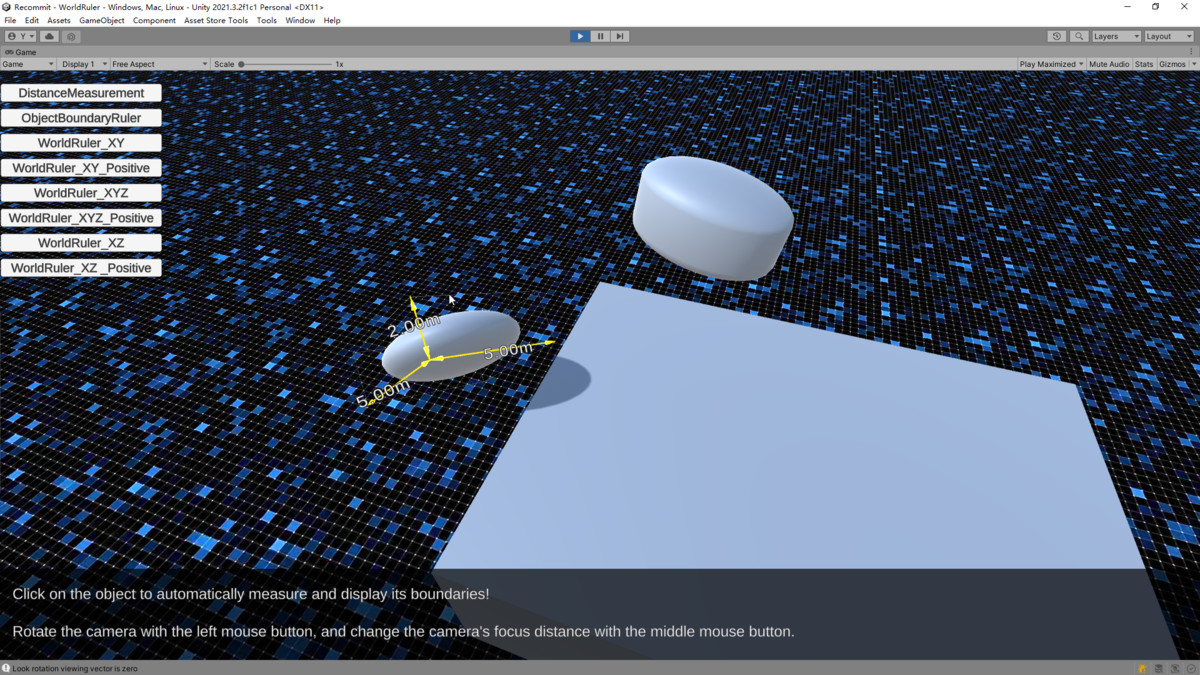
Task: Click the DistanceMeasurement button
Action: pos(81,93)
